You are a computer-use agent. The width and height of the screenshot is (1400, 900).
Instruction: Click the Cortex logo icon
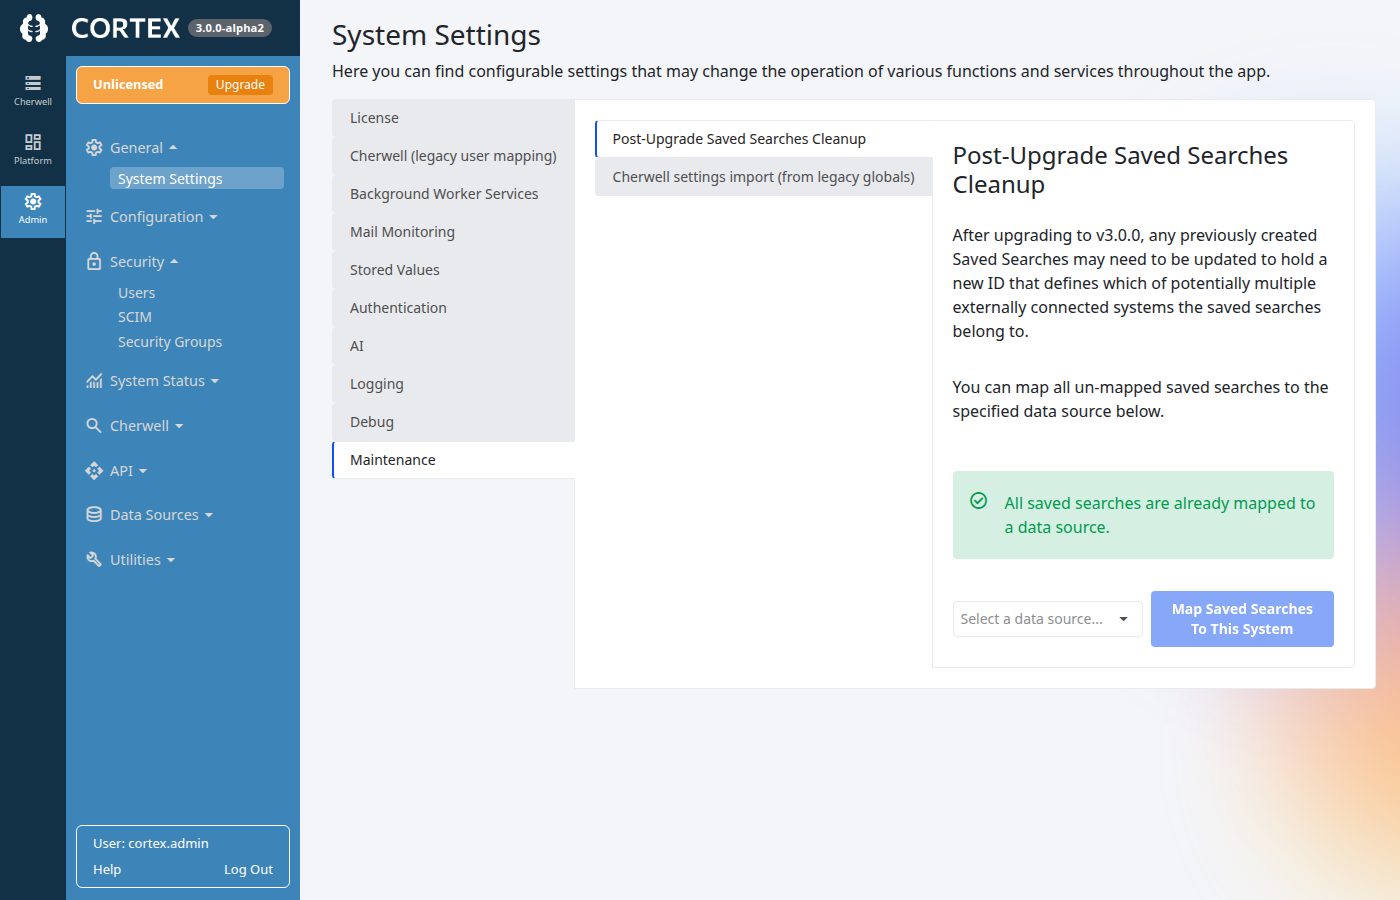tap(33, 27)
